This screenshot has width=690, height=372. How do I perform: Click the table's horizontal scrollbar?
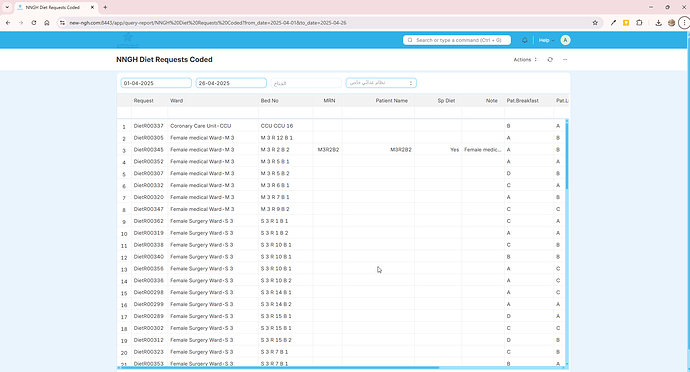pos(278,368)
